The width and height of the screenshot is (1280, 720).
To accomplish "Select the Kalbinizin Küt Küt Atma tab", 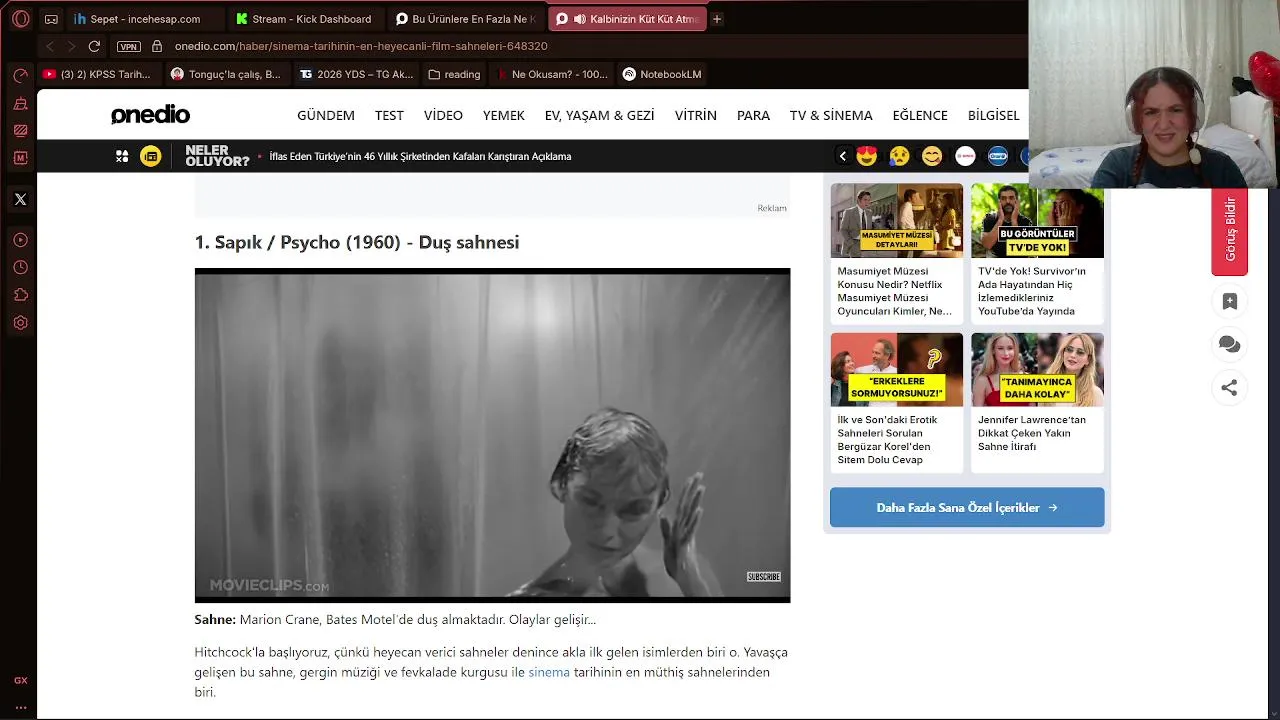I will pyautogui.click(x=628, y=19).
